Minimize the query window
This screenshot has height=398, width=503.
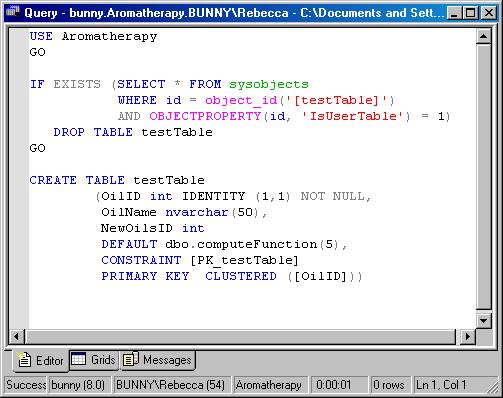pyautogui.click(x=454, y=13)
